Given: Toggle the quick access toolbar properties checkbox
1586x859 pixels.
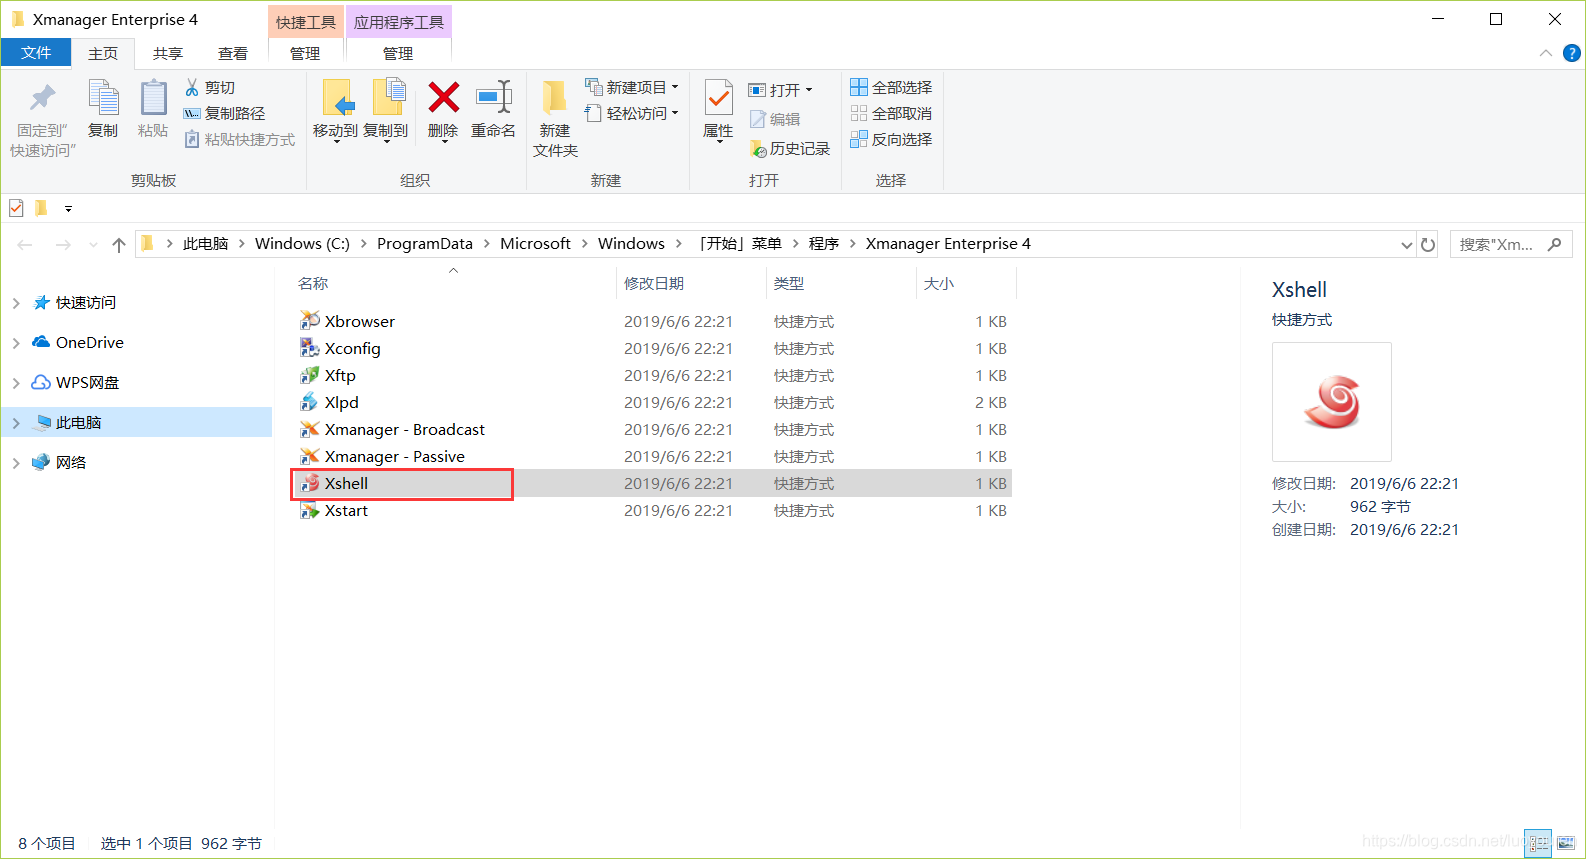Looking at the screenshot, I should tap(16, 208).
